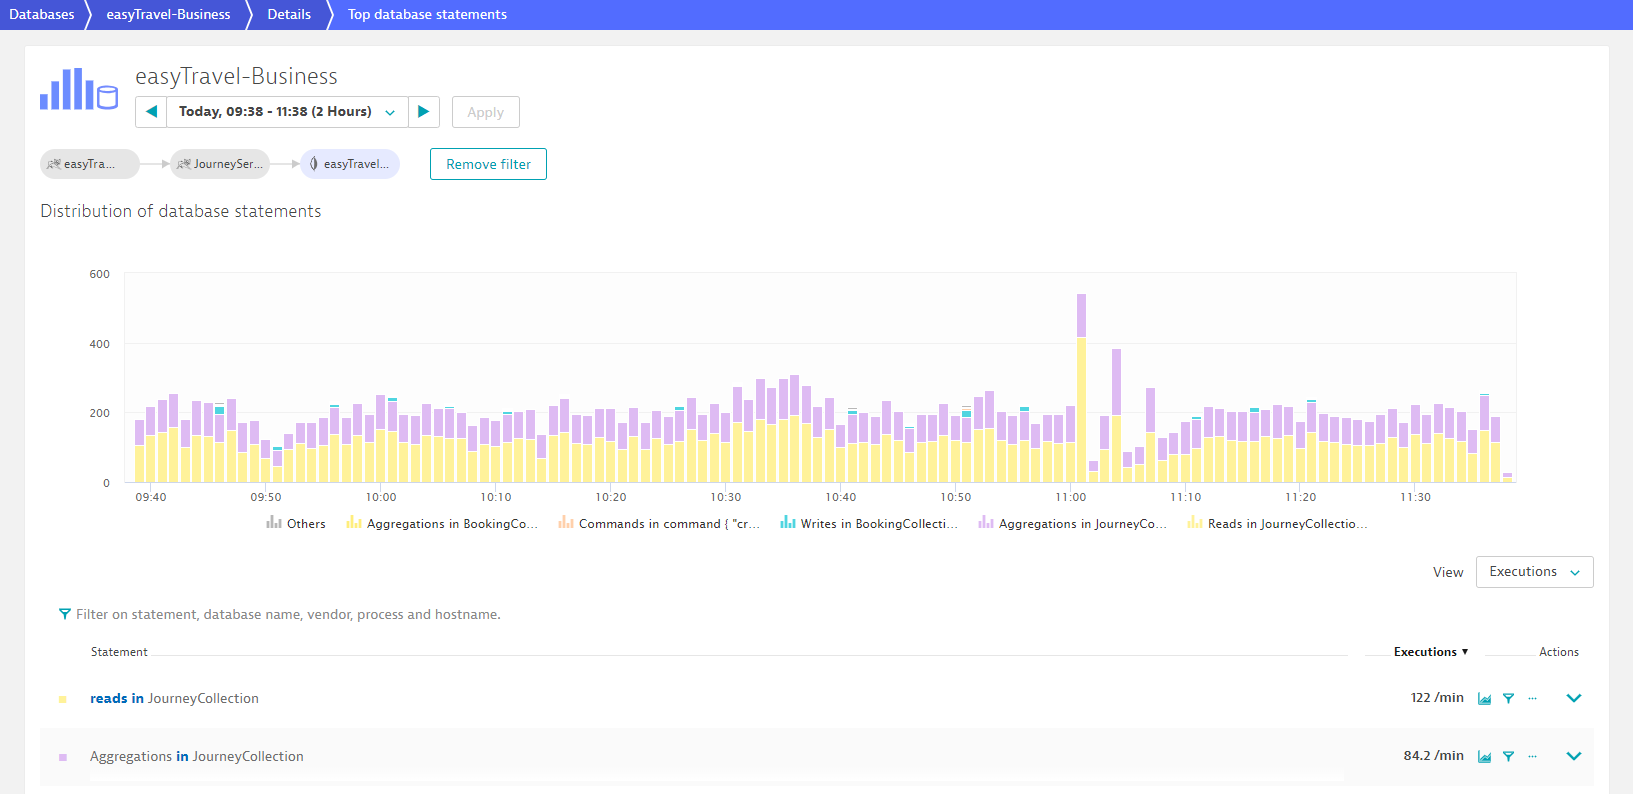This screenshot has height=794, width=1633.
Task: Expand reads in JourneyCollection row
Action: click(x=1574, y=698)
